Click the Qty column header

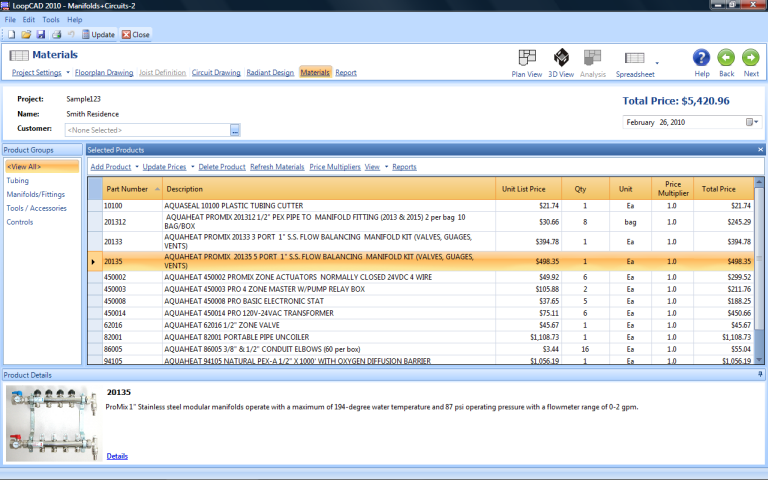[585, 189]
